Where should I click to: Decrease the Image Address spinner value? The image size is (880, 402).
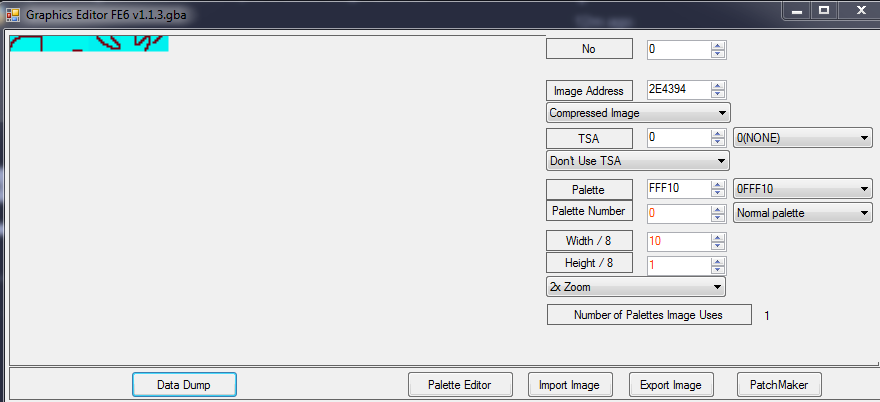718,95
